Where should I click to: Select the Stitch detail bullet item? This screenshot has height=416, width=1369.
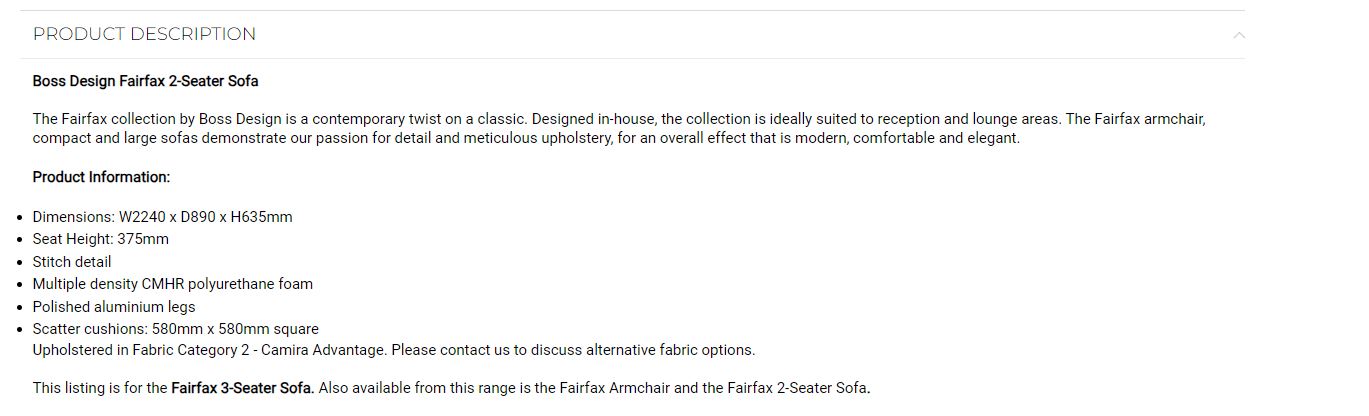point(72,262)
